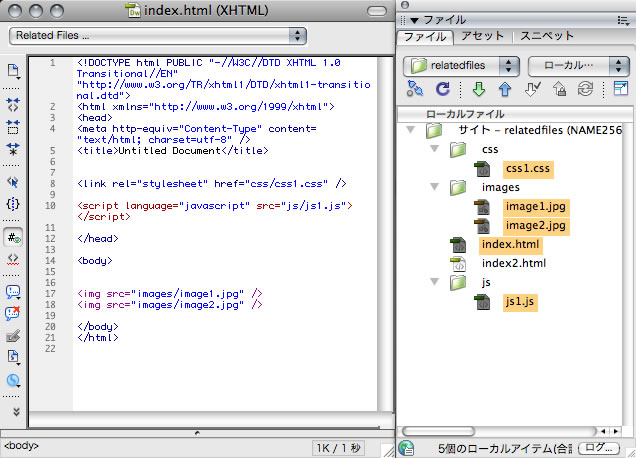This screenshot has width=636, height=458.
Task: Select image1.jpg in file tree
Action: pos(536,206)
